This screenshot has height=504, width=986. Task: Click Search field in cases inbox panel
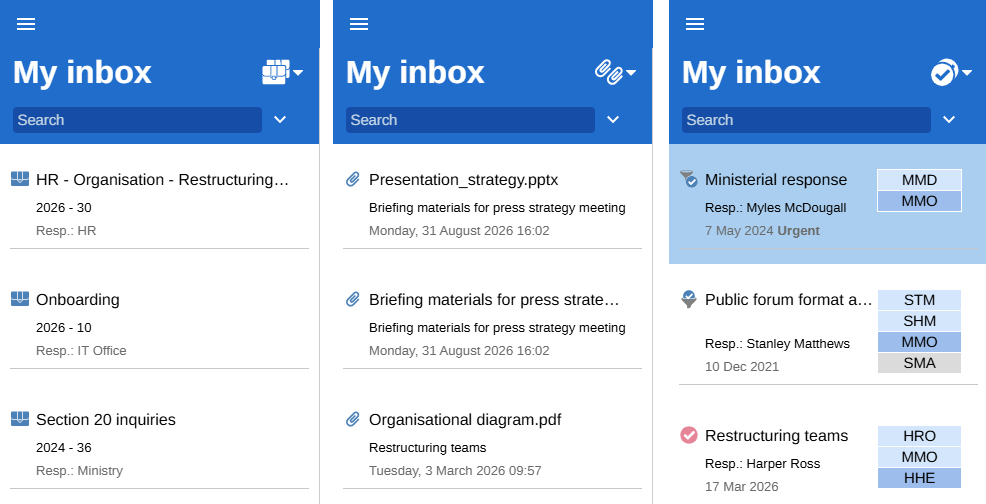point(137,120)
